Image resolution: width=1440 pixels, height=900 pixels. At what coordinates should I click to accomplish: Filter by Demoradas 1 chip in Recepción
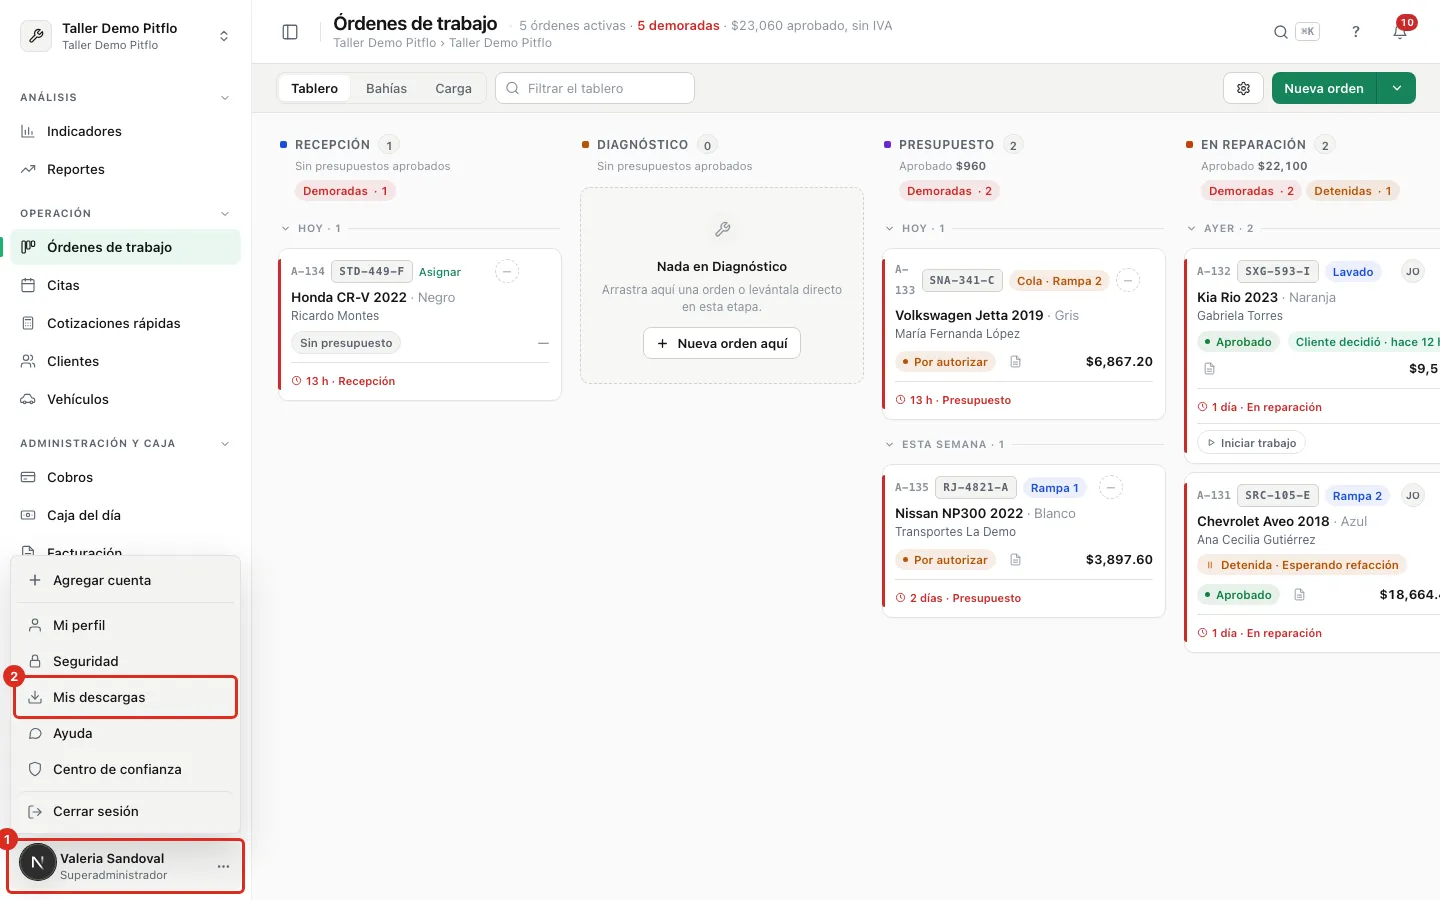[x=345, y=191]
